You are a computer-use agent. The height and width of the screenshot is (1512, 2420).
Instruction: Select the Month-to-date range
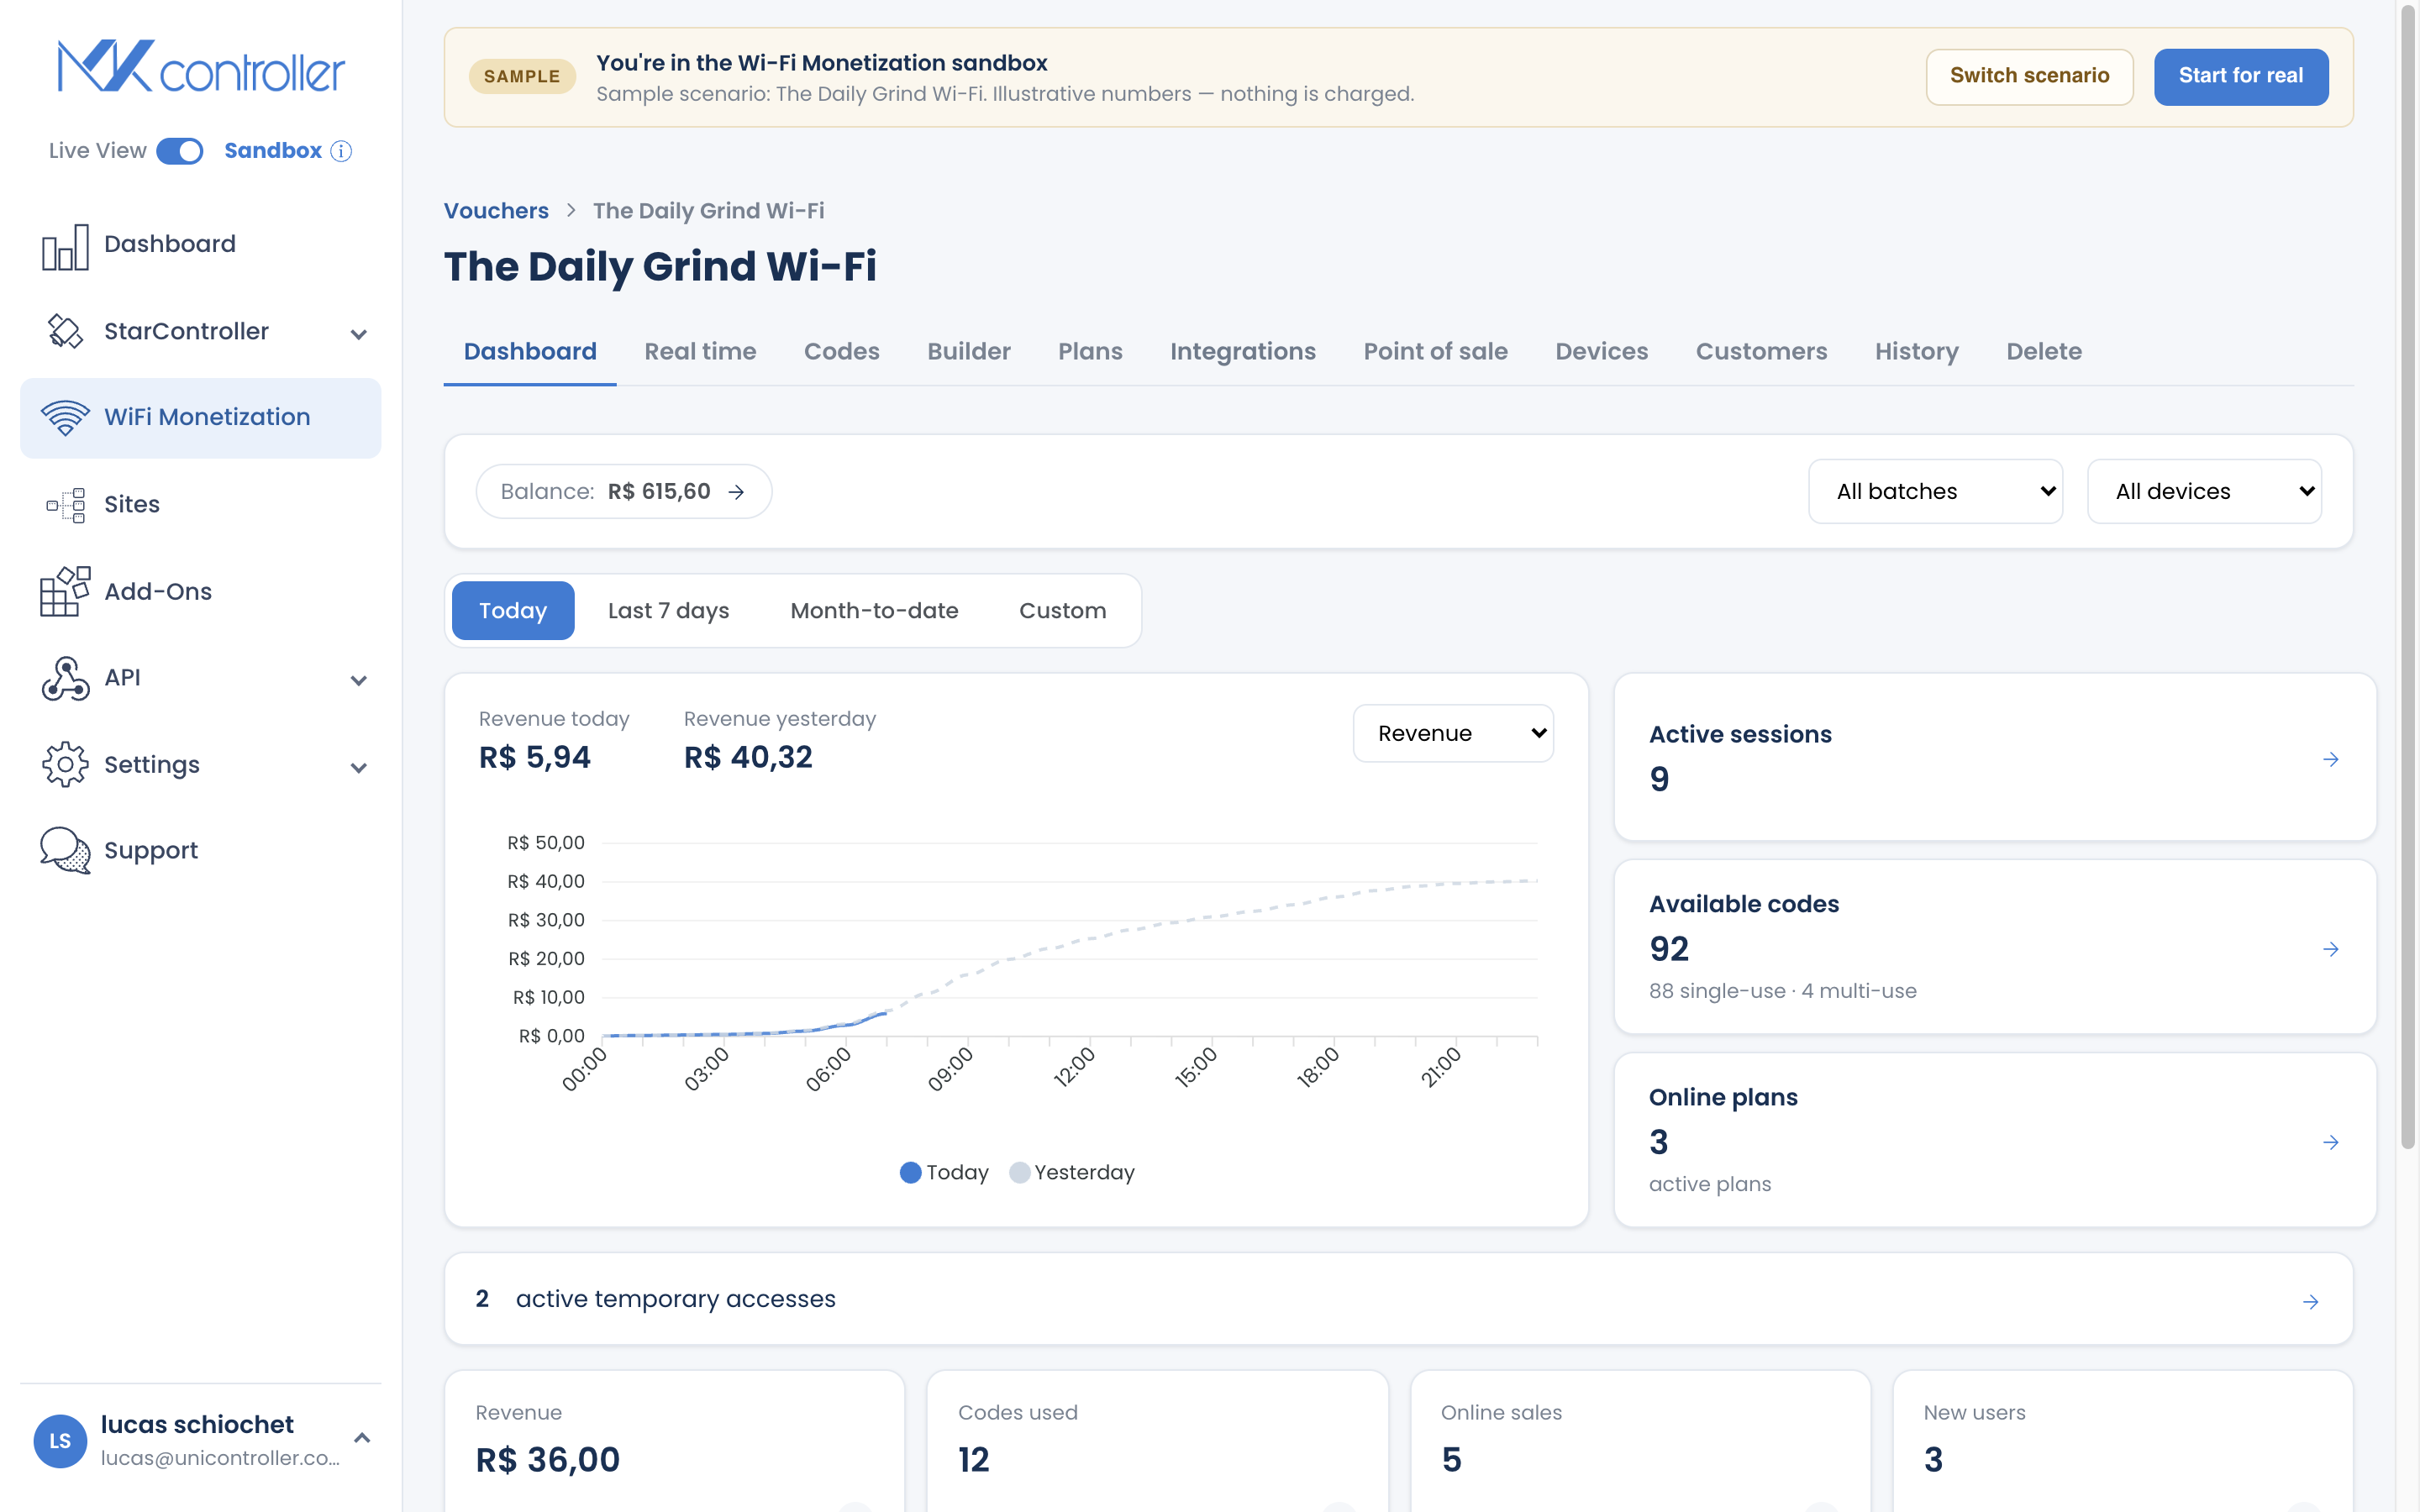(x=874, y=610)
